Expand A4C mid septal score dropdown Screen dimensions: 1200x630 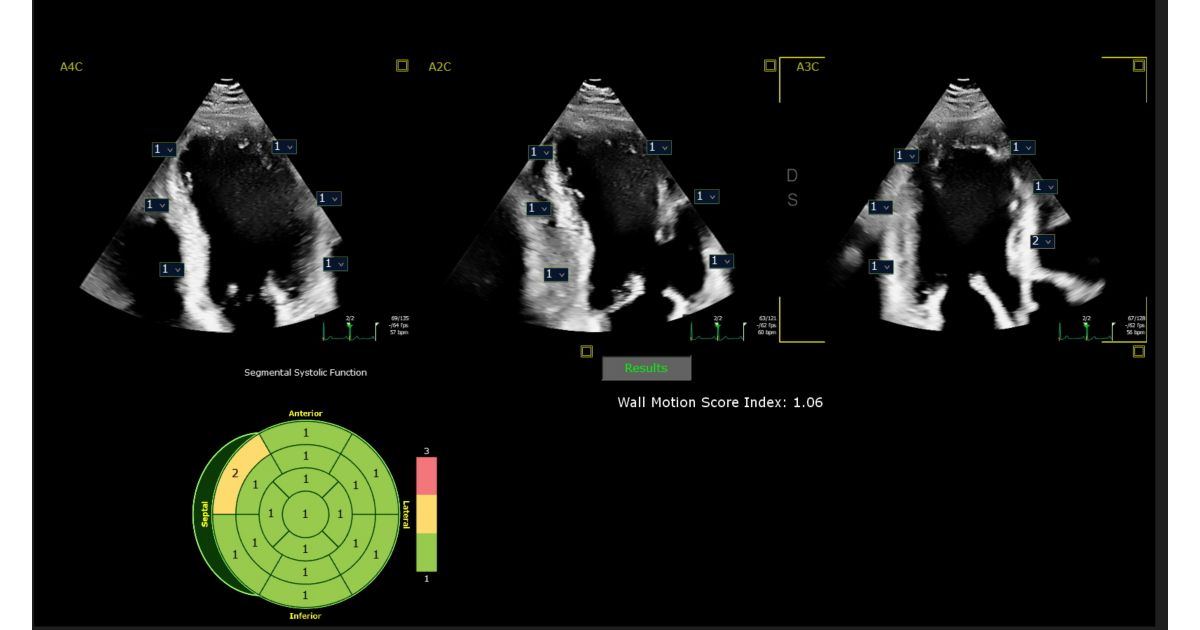click(x=158, y=205)
